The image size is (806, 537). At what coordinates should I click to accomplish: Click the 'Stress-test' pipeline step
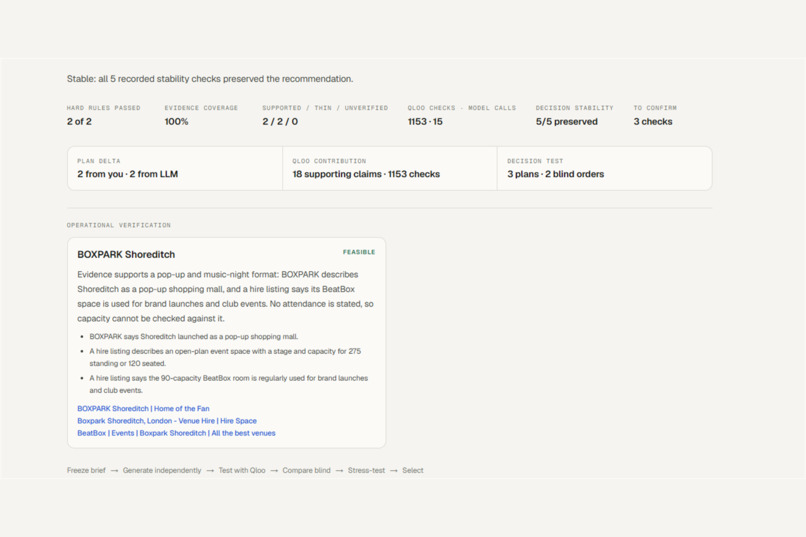[x=366, y=470]
